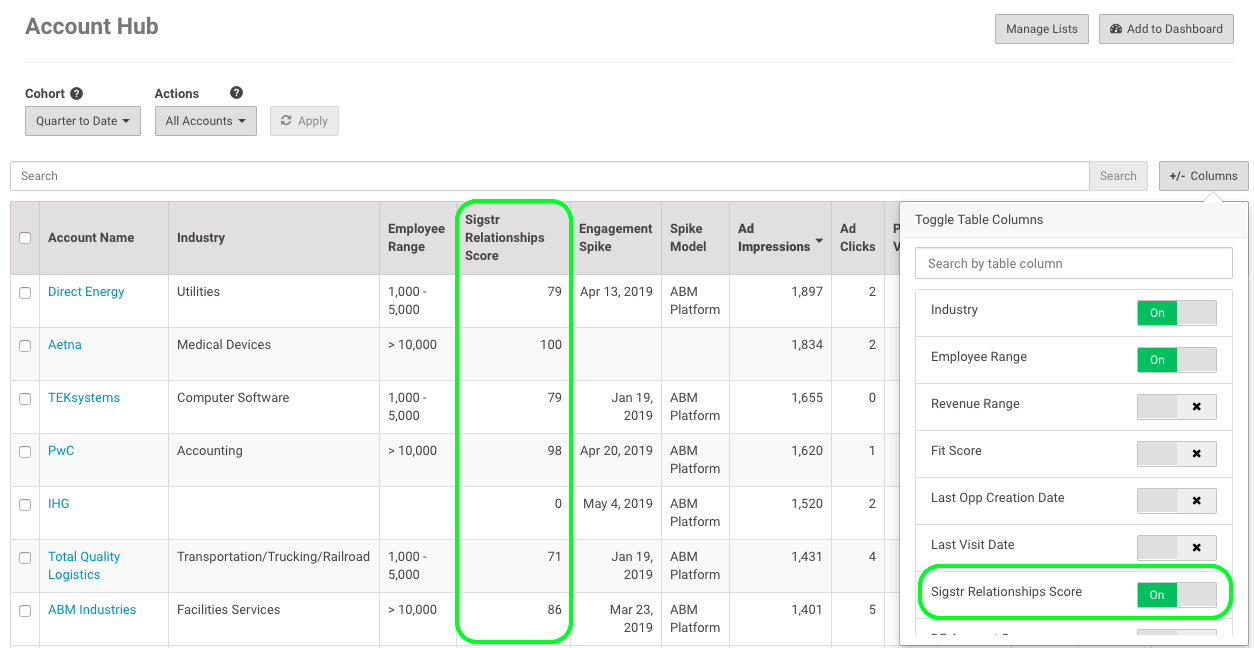Enable the Revenue Range column toggle

coord(1177,407)
